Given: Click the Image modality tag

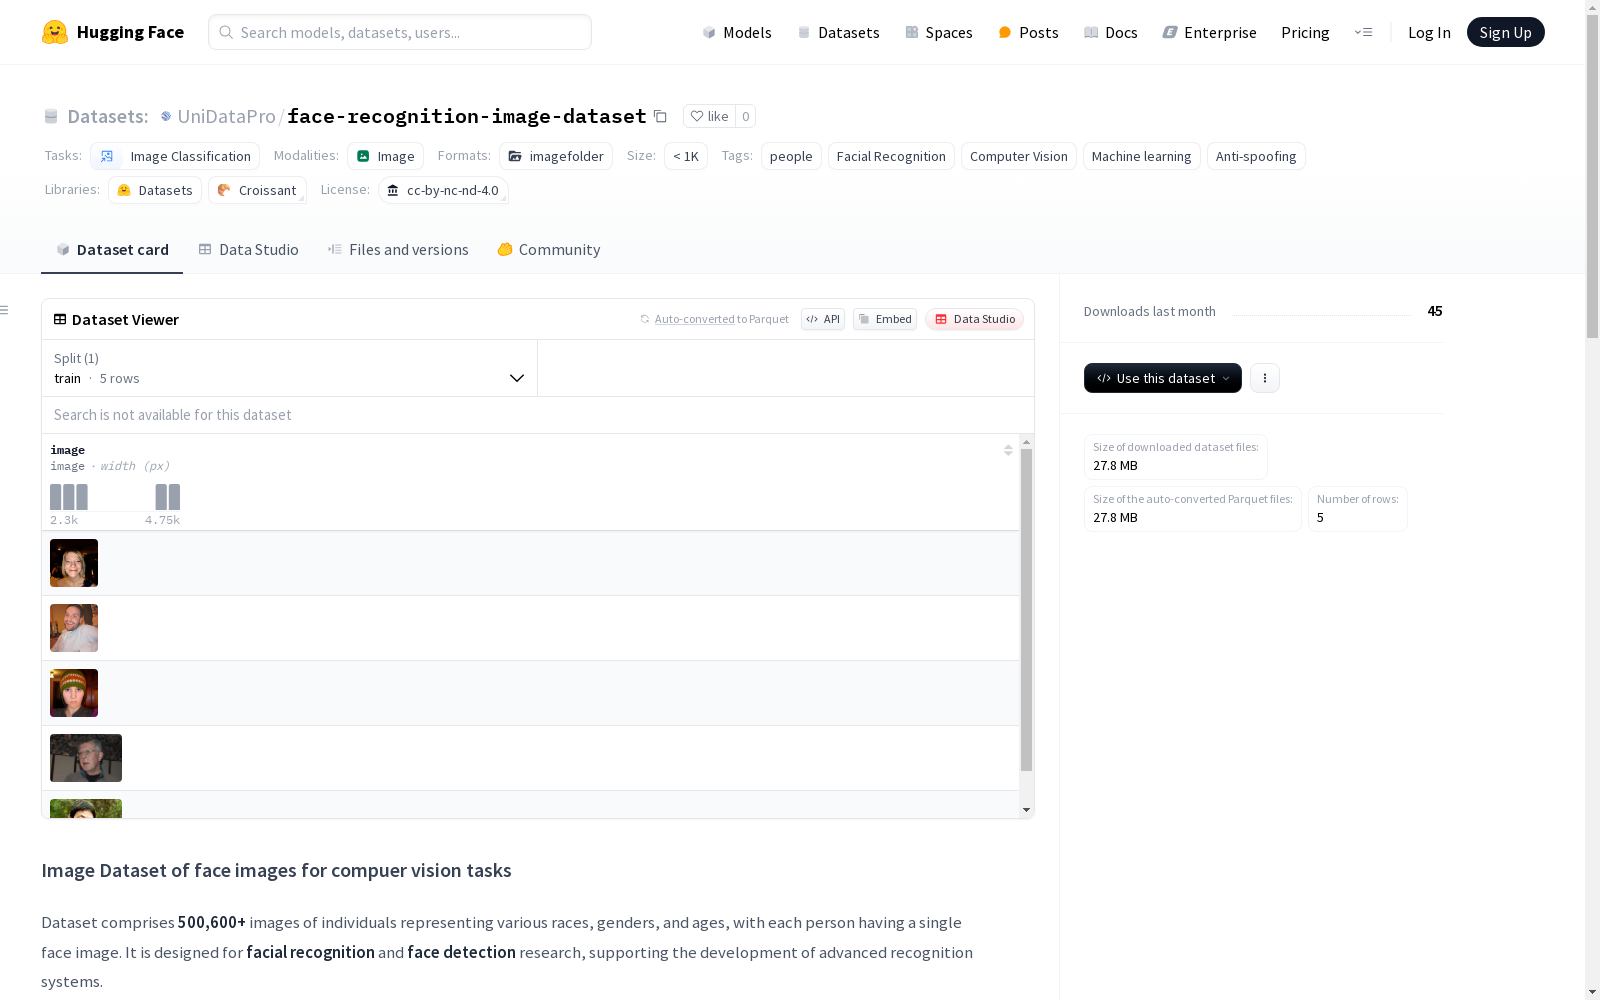Looking at the screenshot, I should tap(385, 156).
